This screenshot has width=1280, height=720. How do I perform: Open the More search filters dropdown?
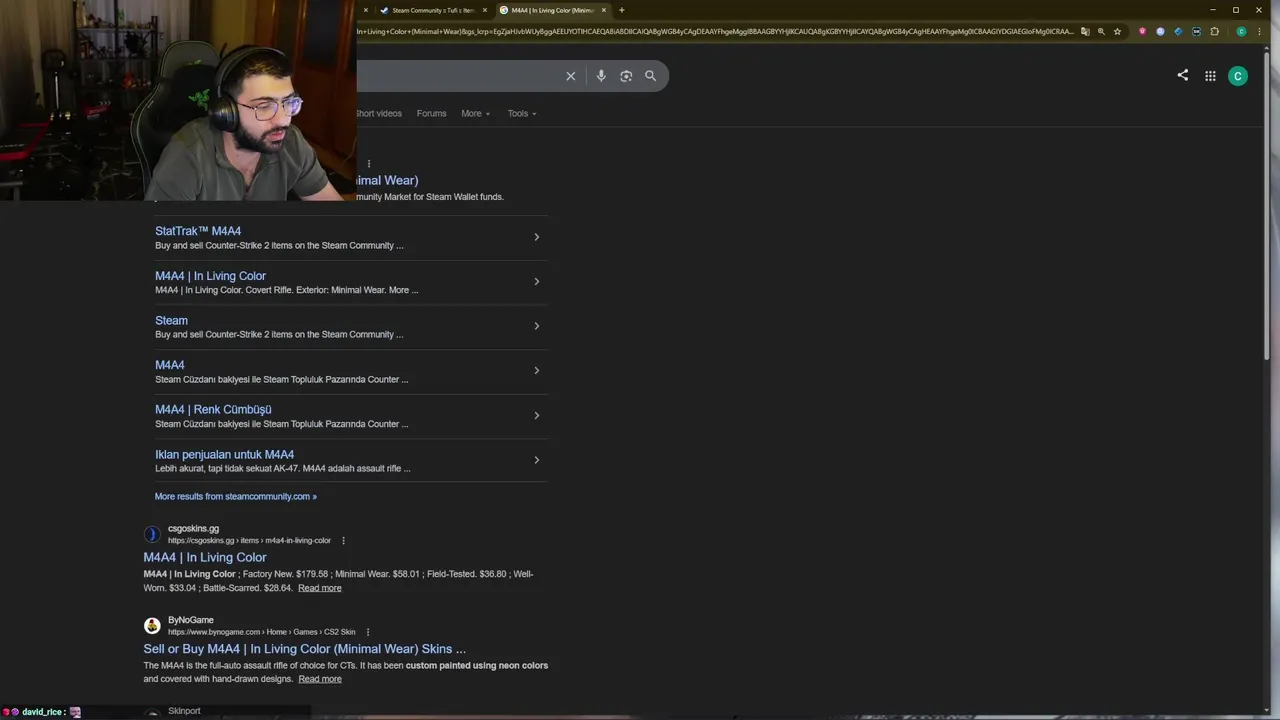(x=476, y=114)
